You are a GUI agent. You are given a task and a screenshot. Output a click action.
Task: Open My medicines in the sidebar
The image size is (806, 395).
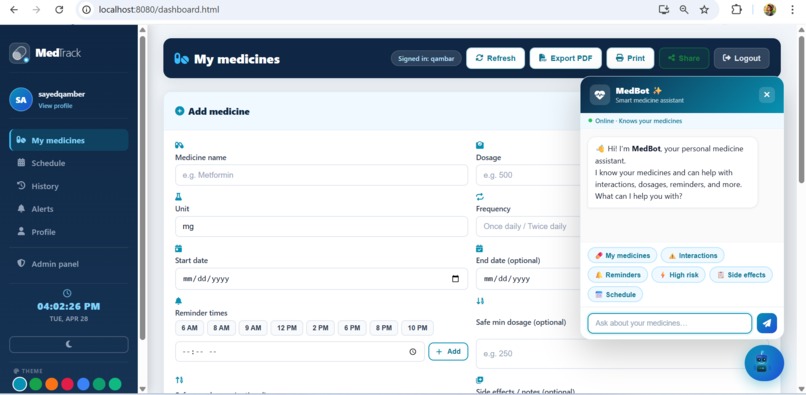pos(69,140)
